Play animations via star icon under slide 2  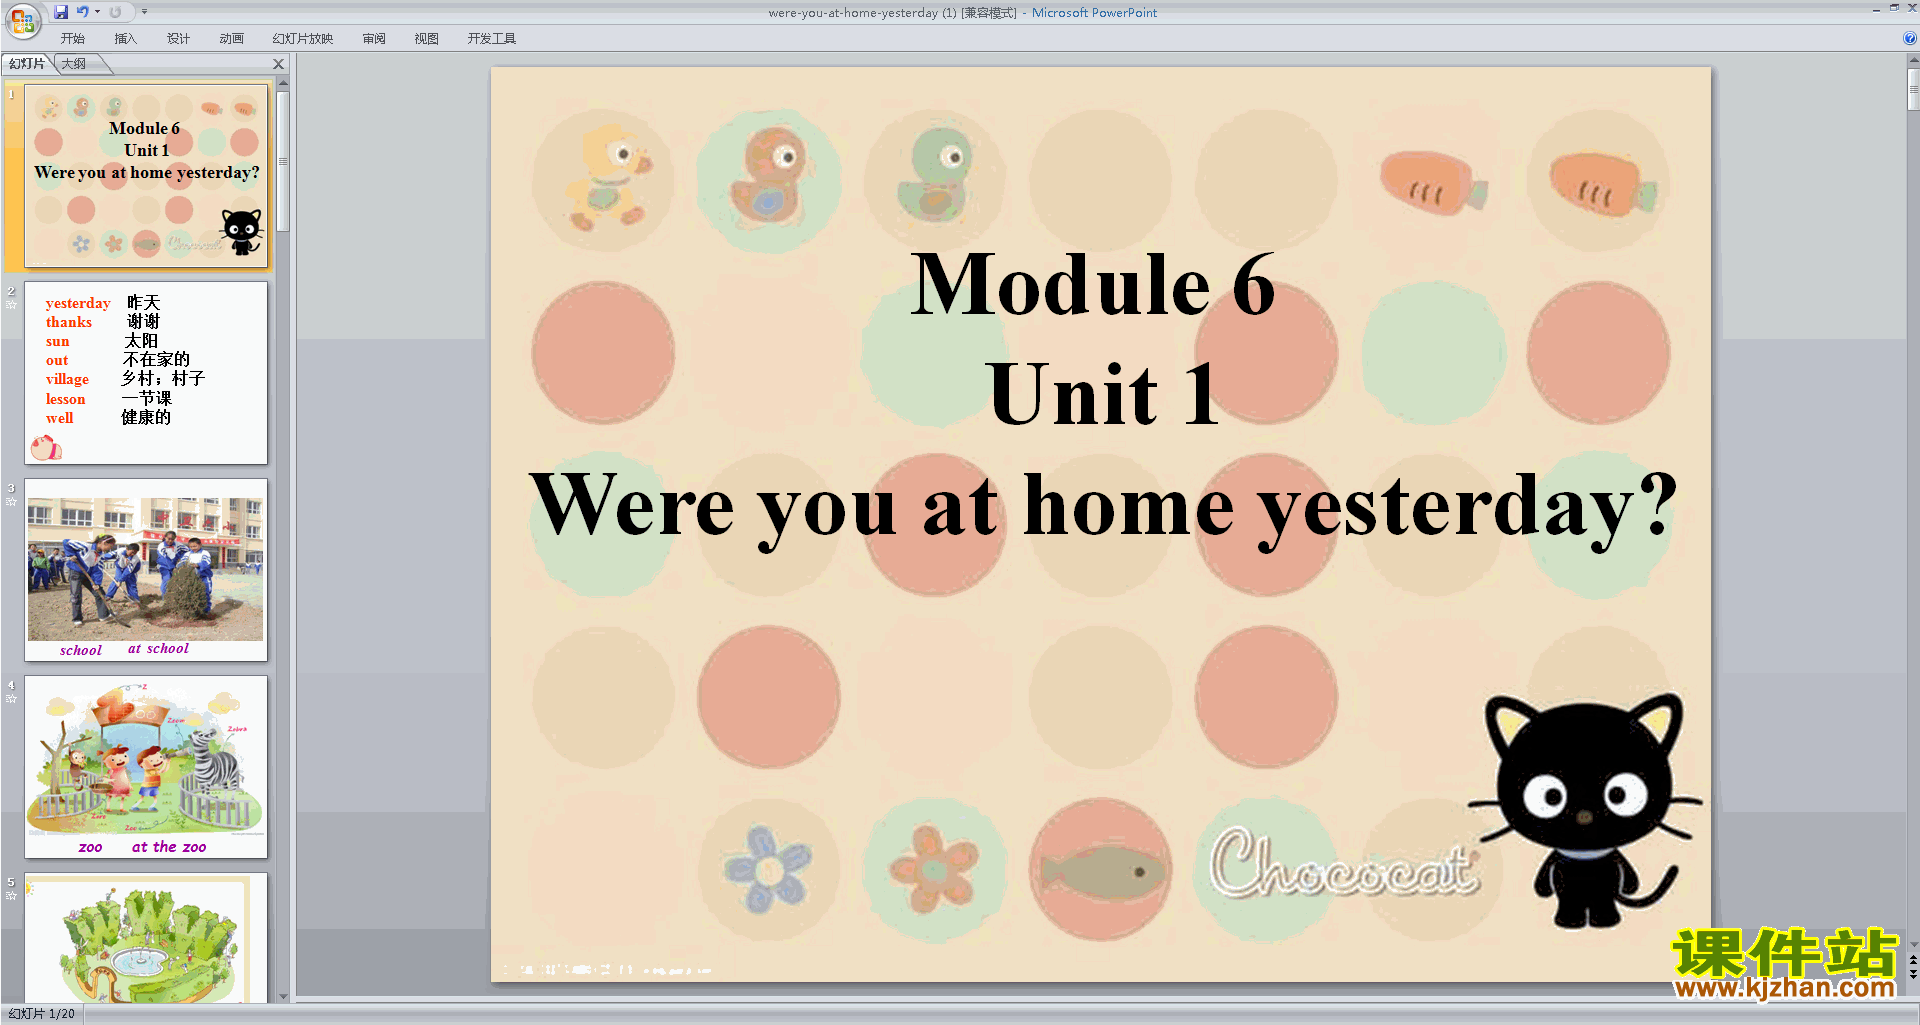11,305
